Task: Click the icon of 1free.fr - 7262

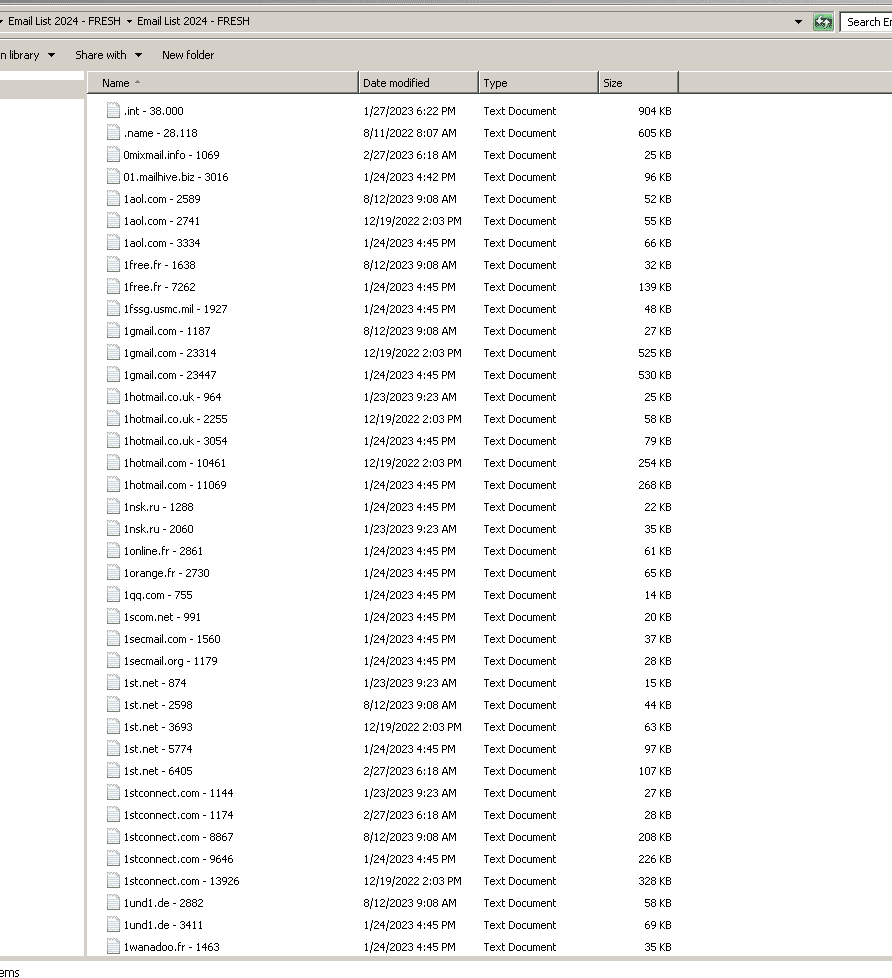Action: (113, 287)
